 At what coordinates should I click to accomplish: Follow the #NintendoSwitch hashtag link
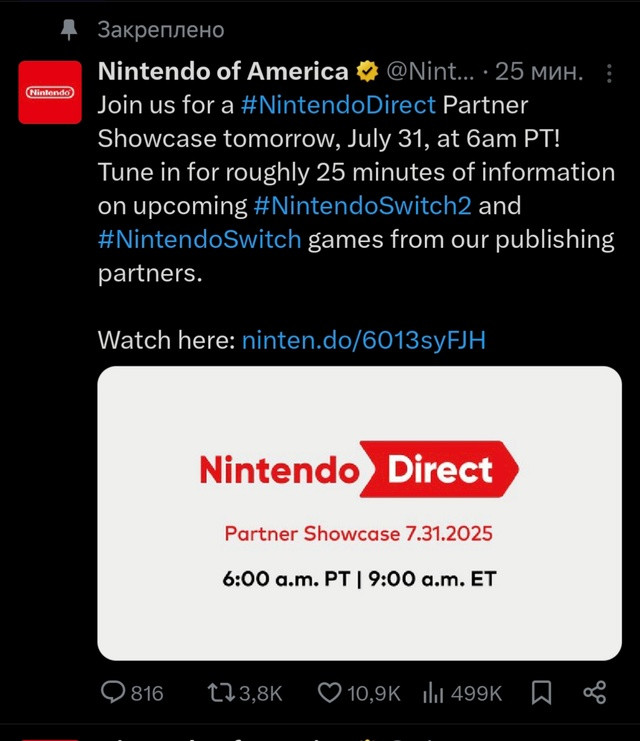pos(199,240)
